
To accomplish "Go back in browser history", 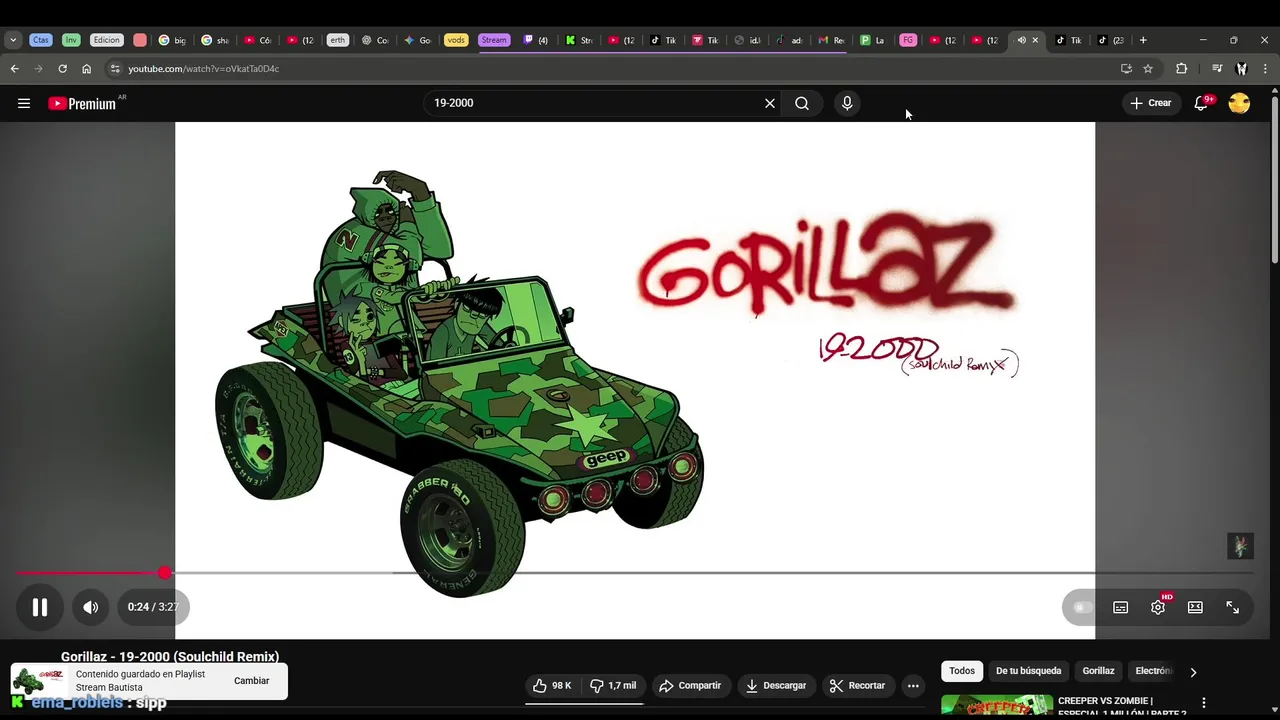I will pos(14,69).
